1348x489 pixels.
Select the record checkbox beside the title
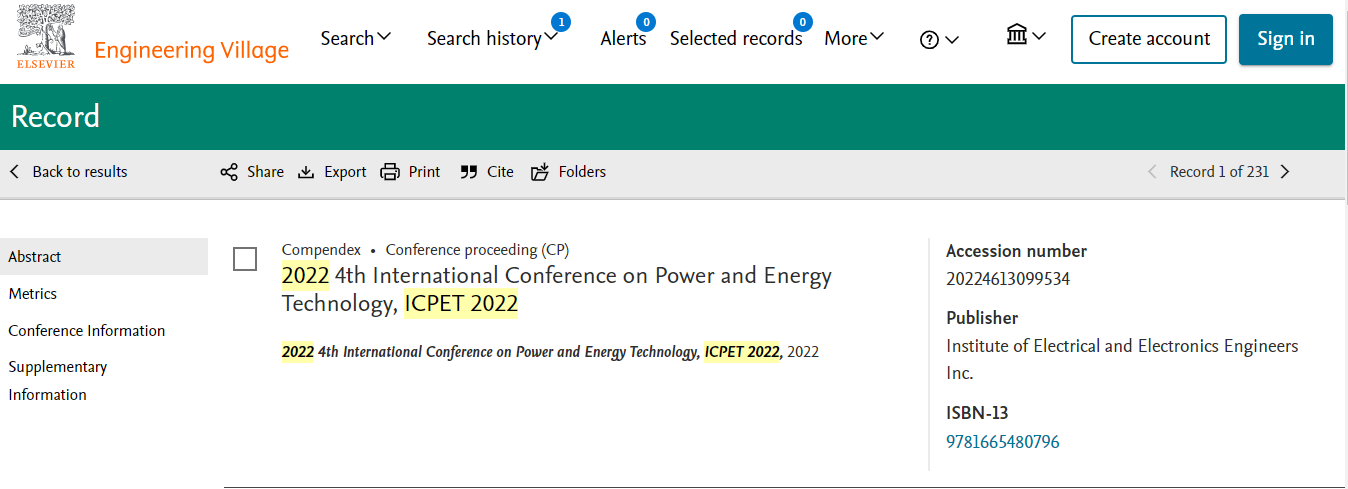pyautogui.click(x=245, y=259)
